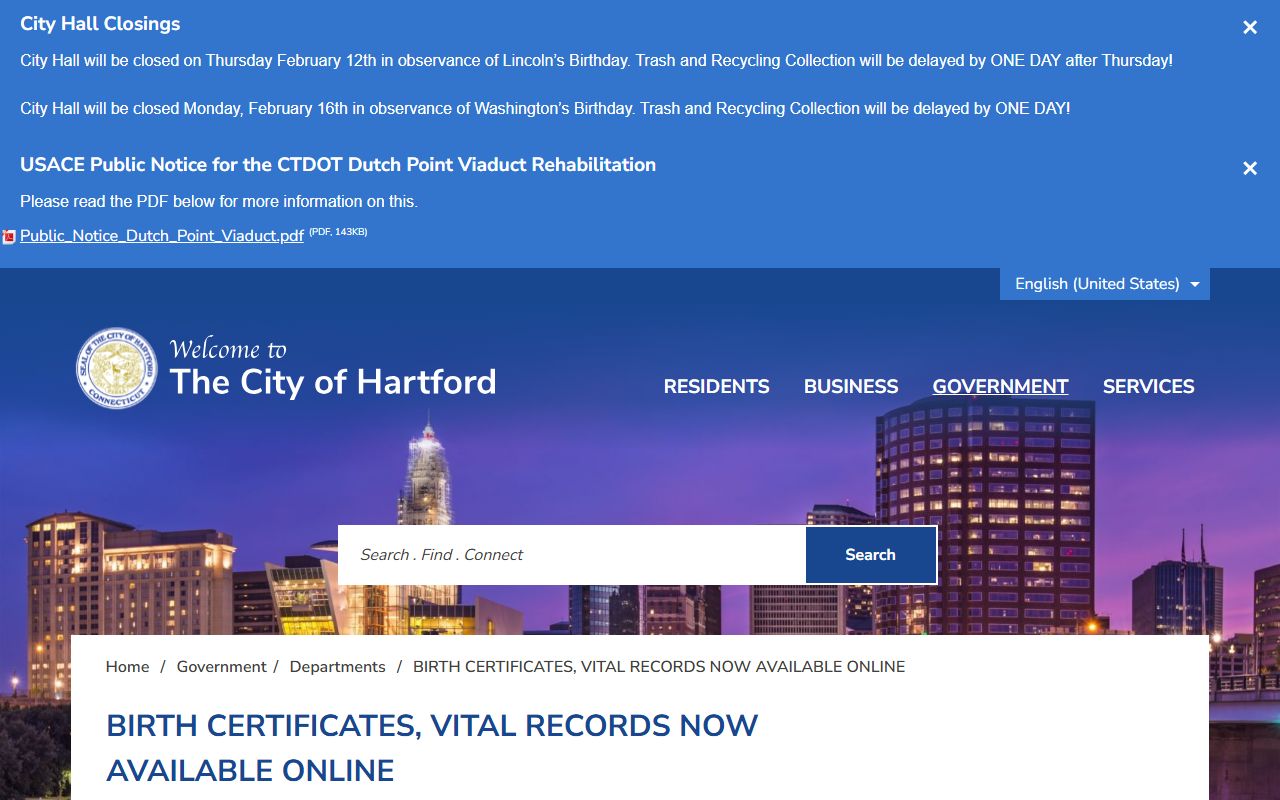
Task: Click the City Hall Closings heading
Action: [100, 24]
